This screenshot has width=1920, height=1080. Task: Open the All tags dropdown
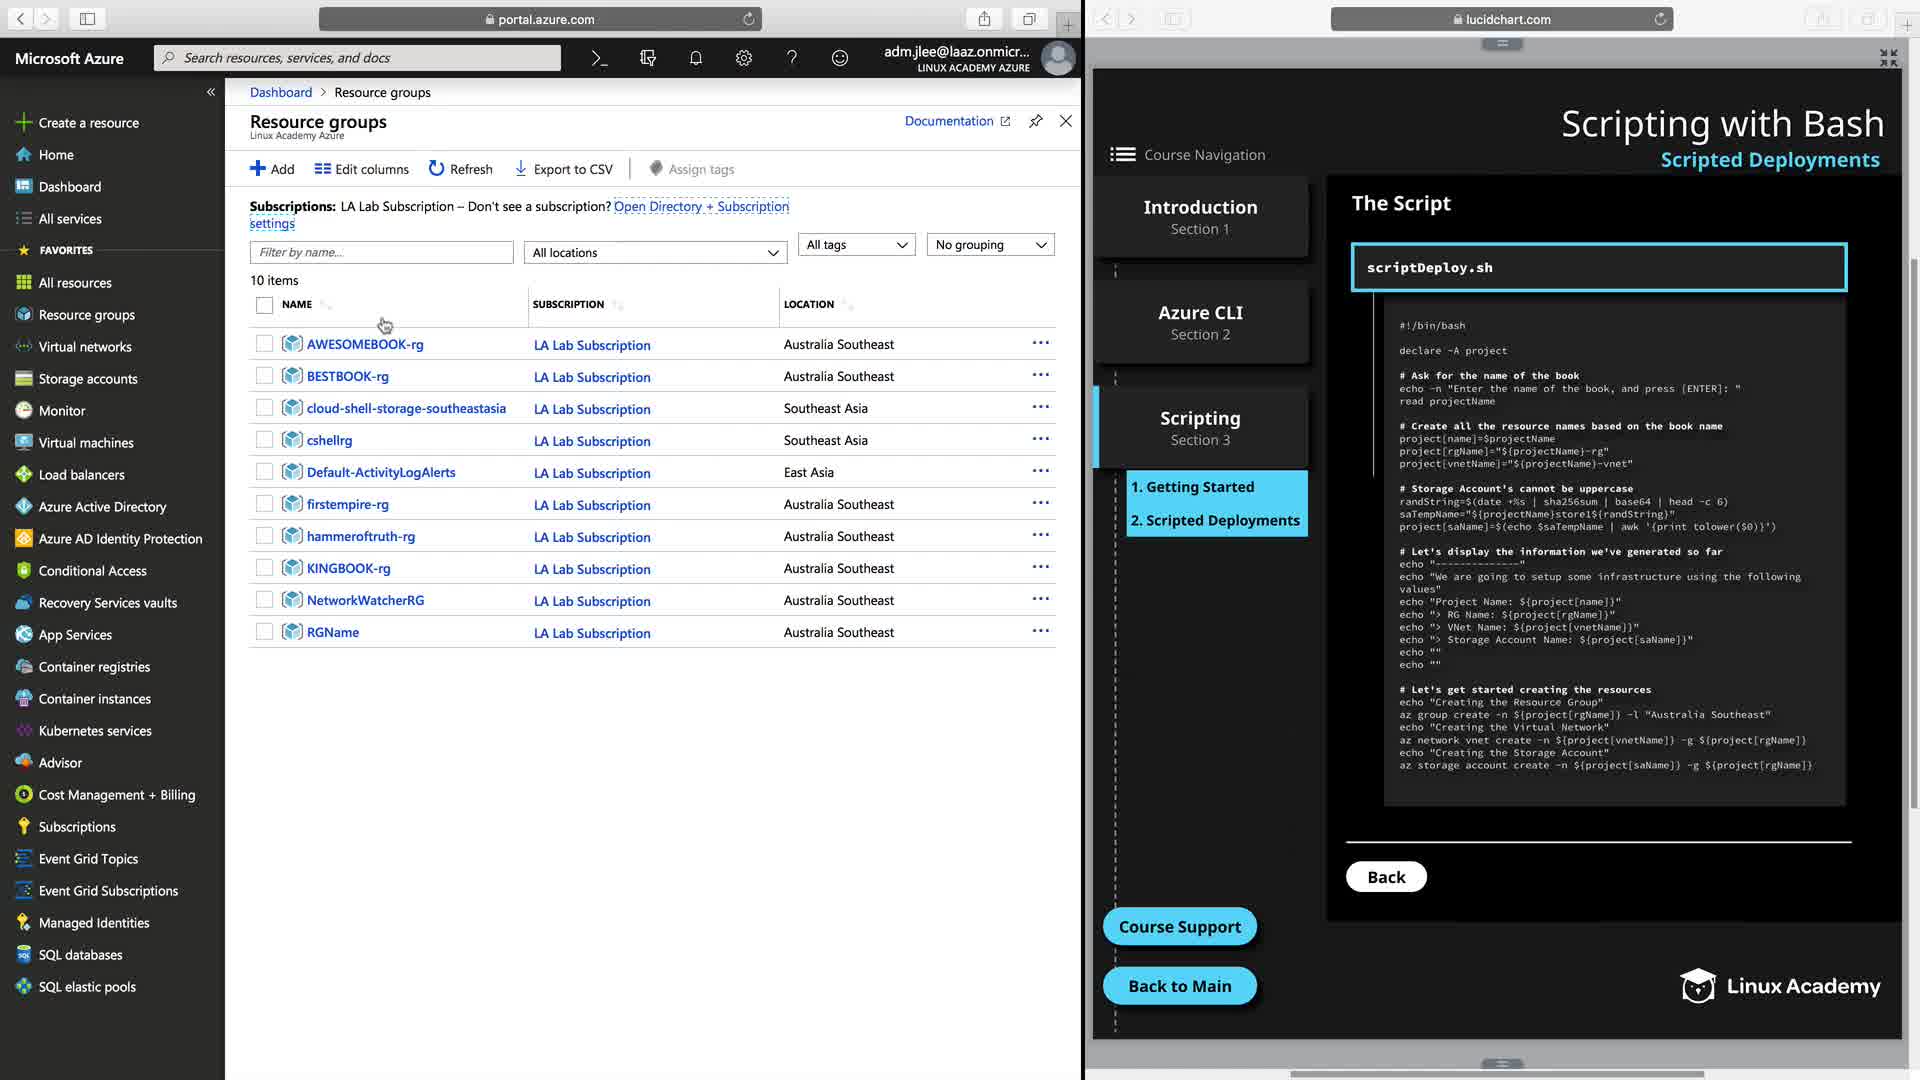(x=856, y=245)
